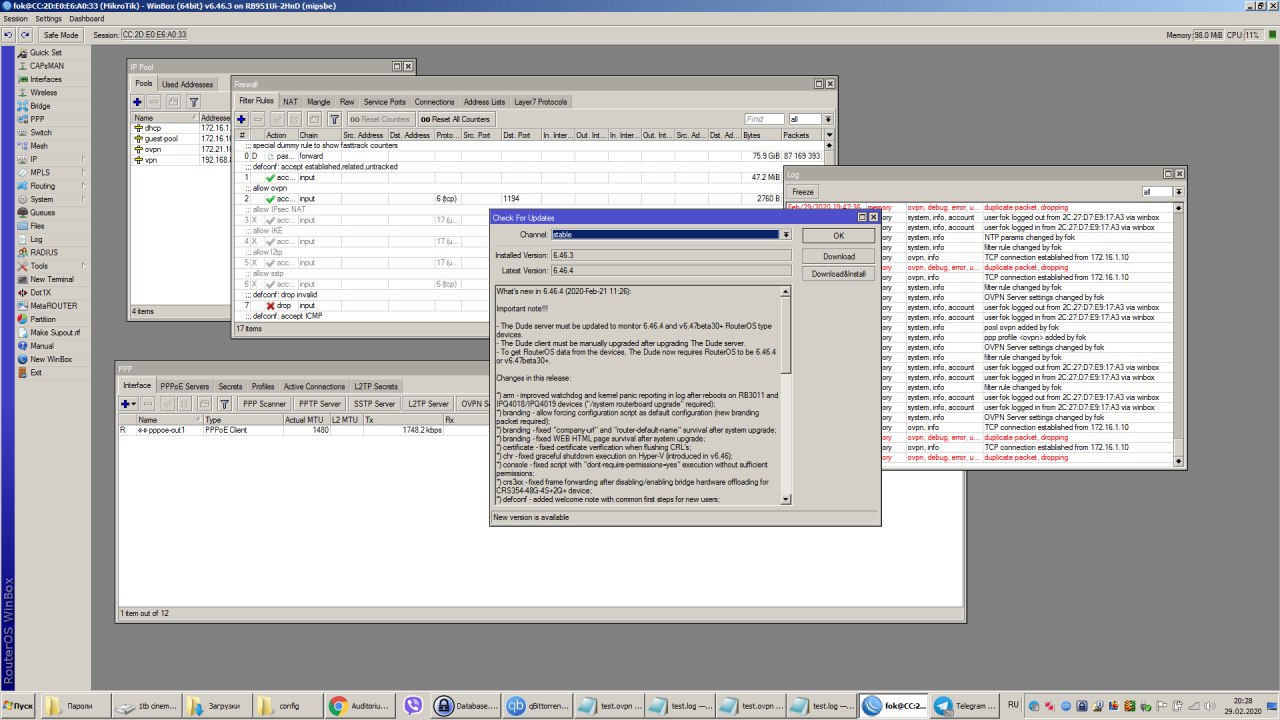Open the Channel dropdown in Check For Updates

[x=786, y=234]
